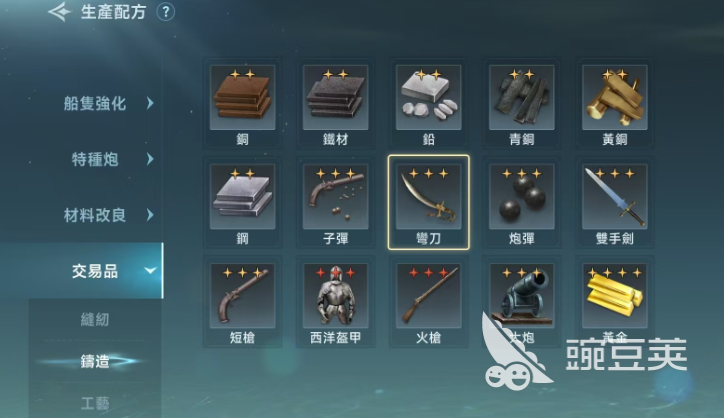Open the help question mark icon
This screenshot has height=418, width=724.
pyautogui.click(x=166, y=12)
